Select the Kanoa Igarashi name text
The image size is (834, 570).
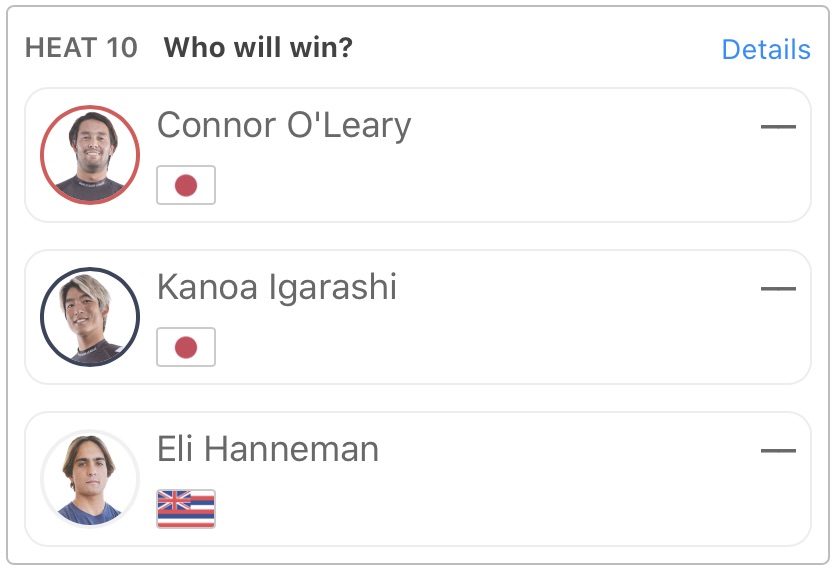click(x=277, y=288)
